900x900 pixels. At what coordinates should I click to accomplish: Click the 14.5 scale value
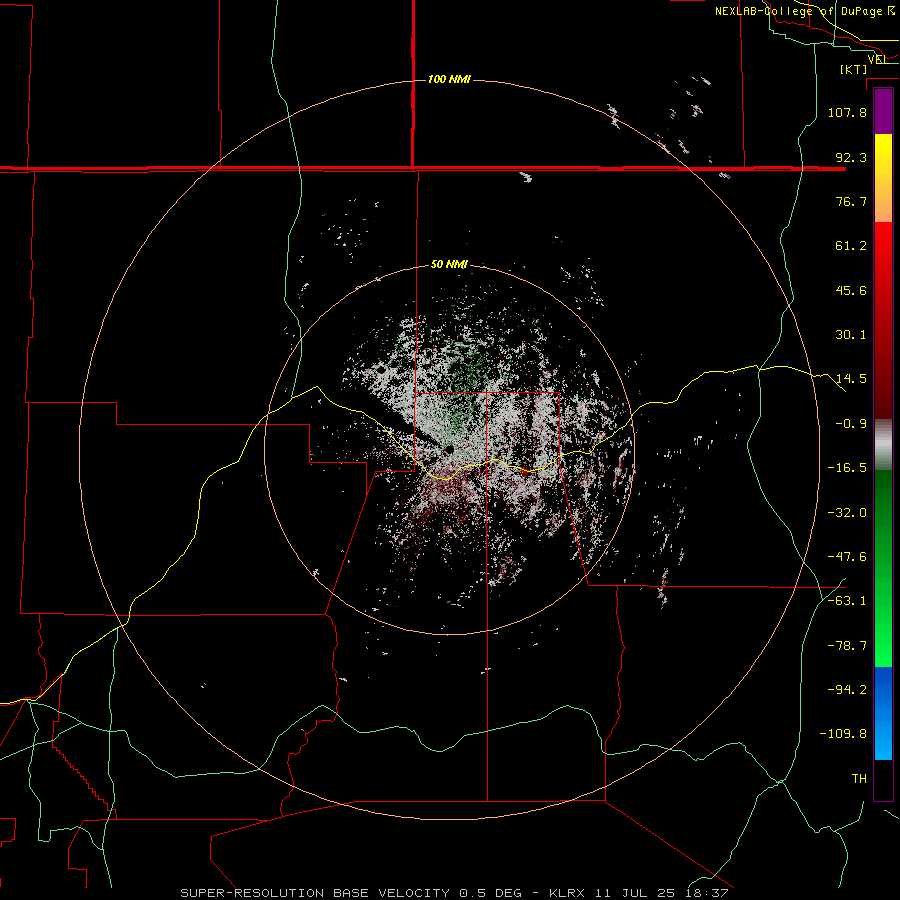[x=851, y=379]
